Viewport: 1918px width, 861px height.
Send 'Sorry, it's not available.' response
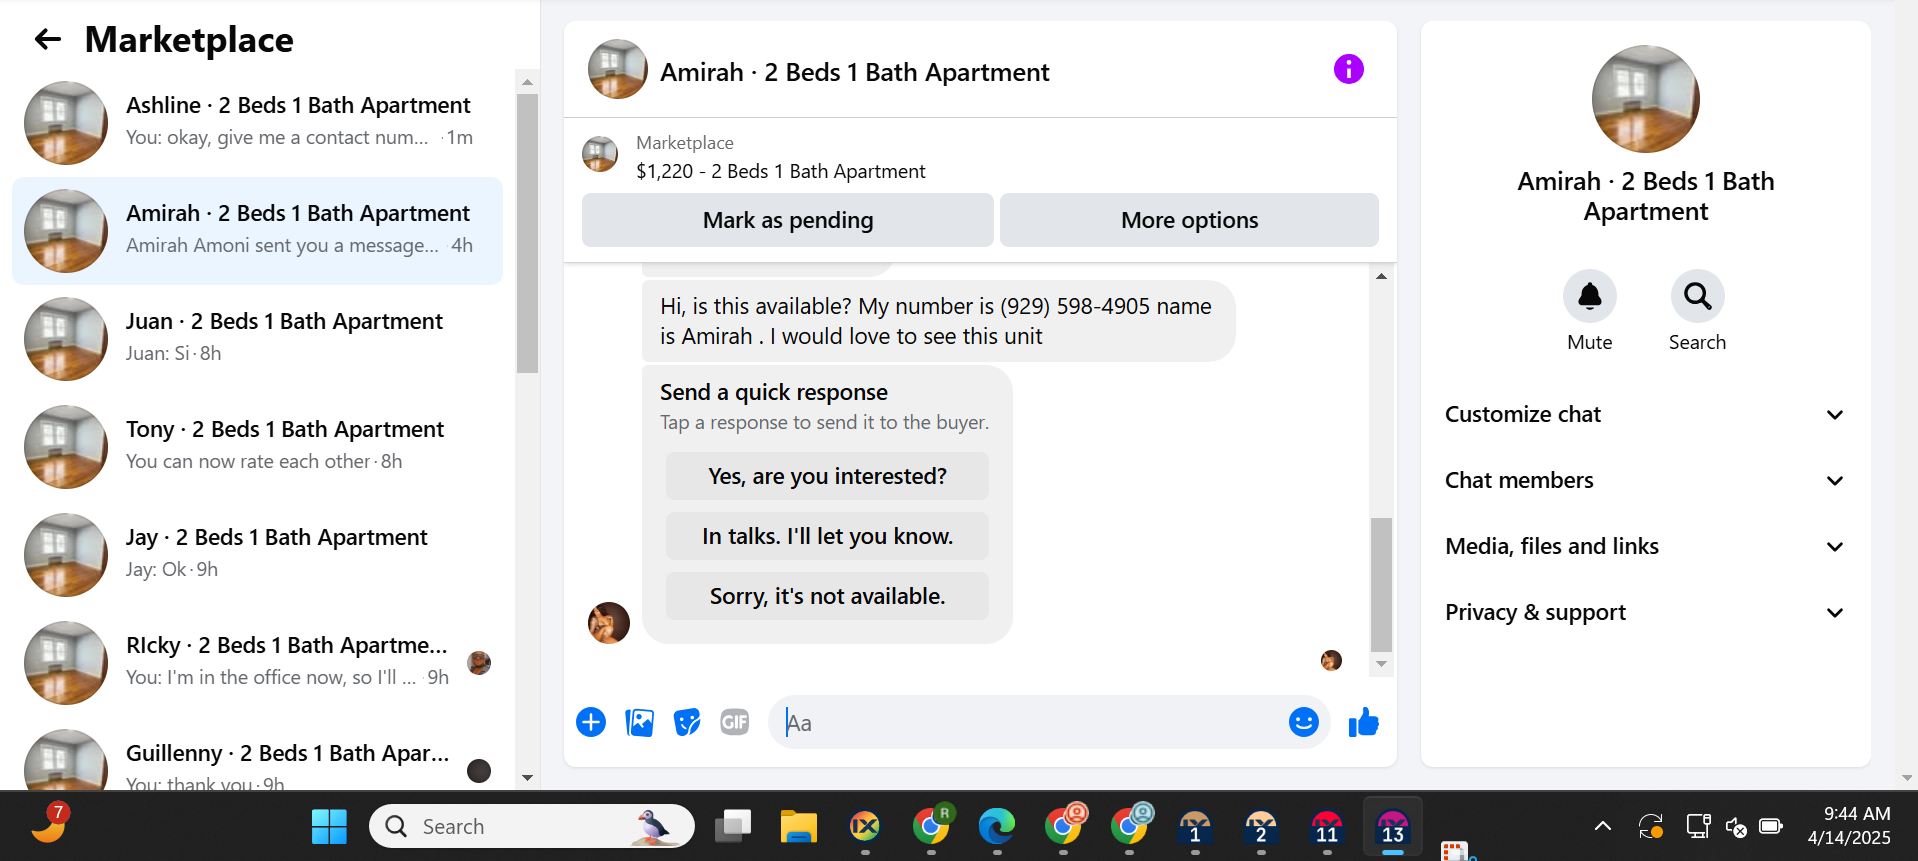pos(827,596)
